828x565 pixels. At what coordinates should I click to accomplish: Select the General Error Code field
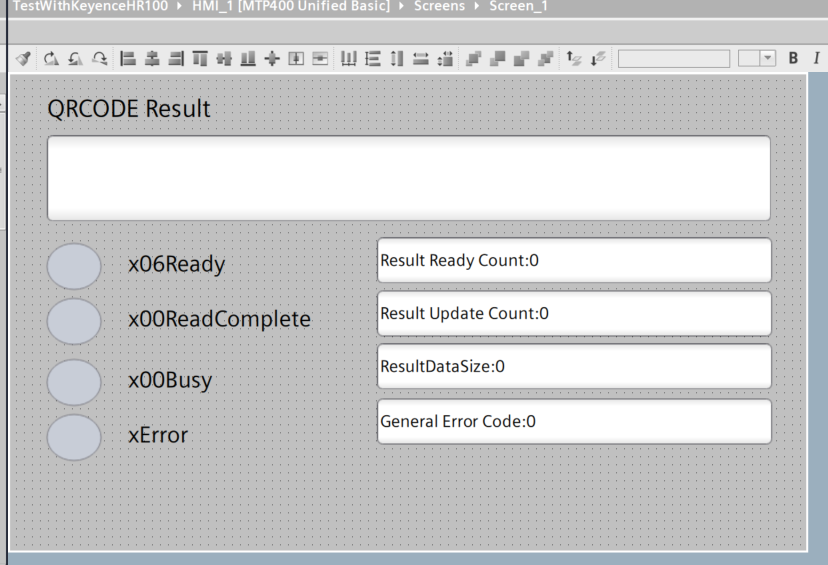point(575,421)
